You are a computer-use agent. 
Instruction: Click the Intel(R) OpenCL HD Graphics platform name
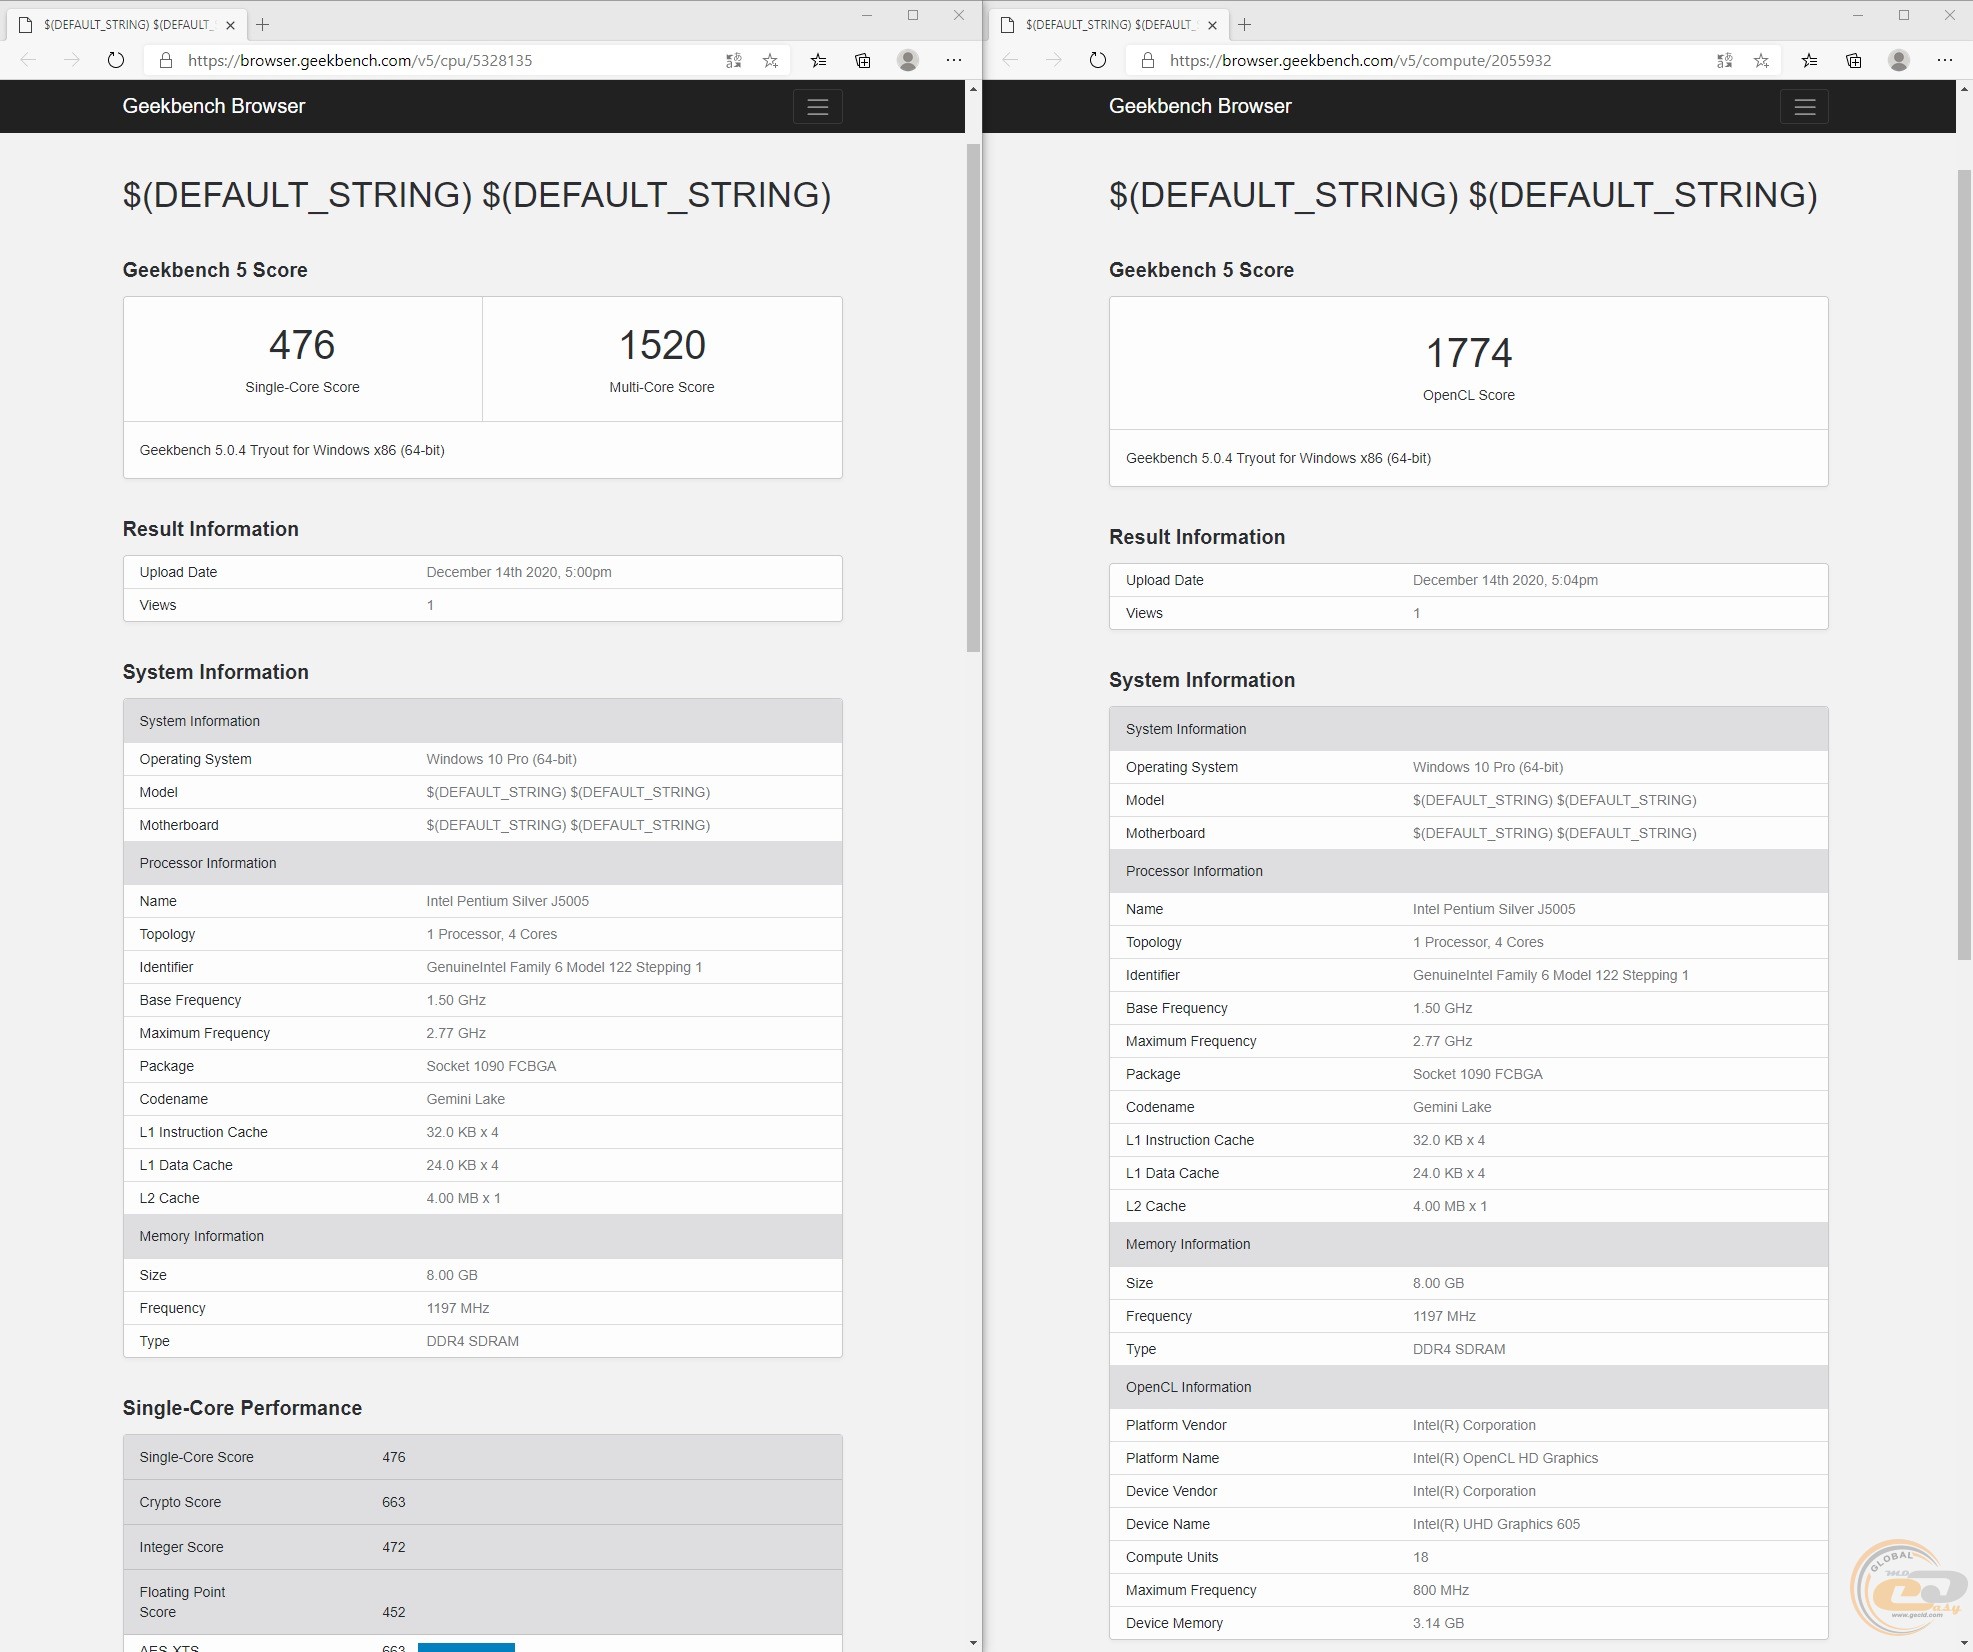click(1505, 1458)
